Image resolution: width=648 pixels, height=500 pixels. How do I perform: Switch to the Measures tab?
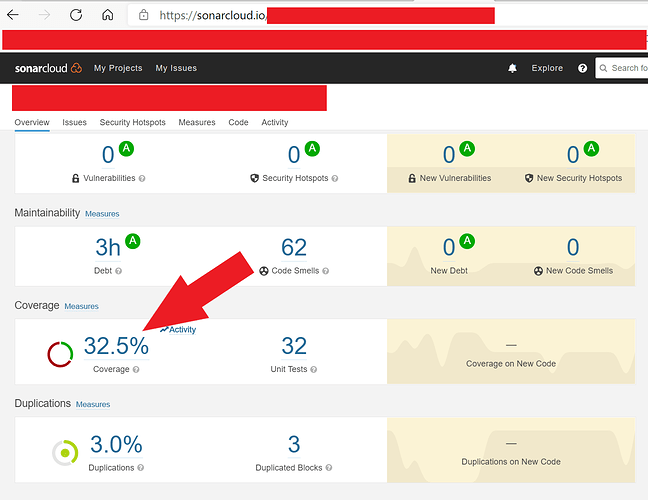197,122
